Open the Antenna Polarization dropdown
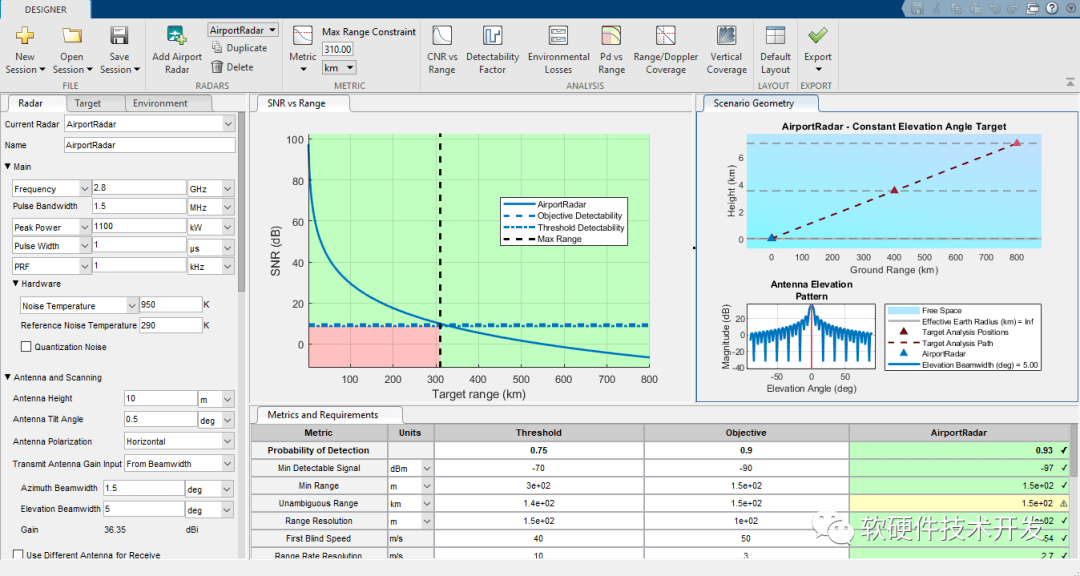The width and height of the screenshot is (1080, 576). [x=178, y=441]
